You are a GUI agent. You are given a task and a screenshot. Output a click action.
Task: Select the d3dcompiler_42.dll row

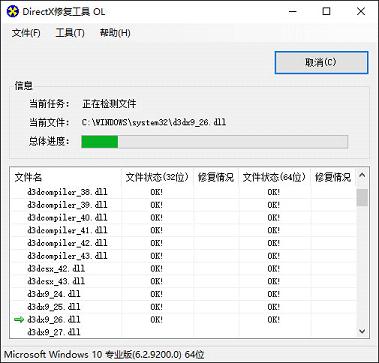(x=183, y=243)
